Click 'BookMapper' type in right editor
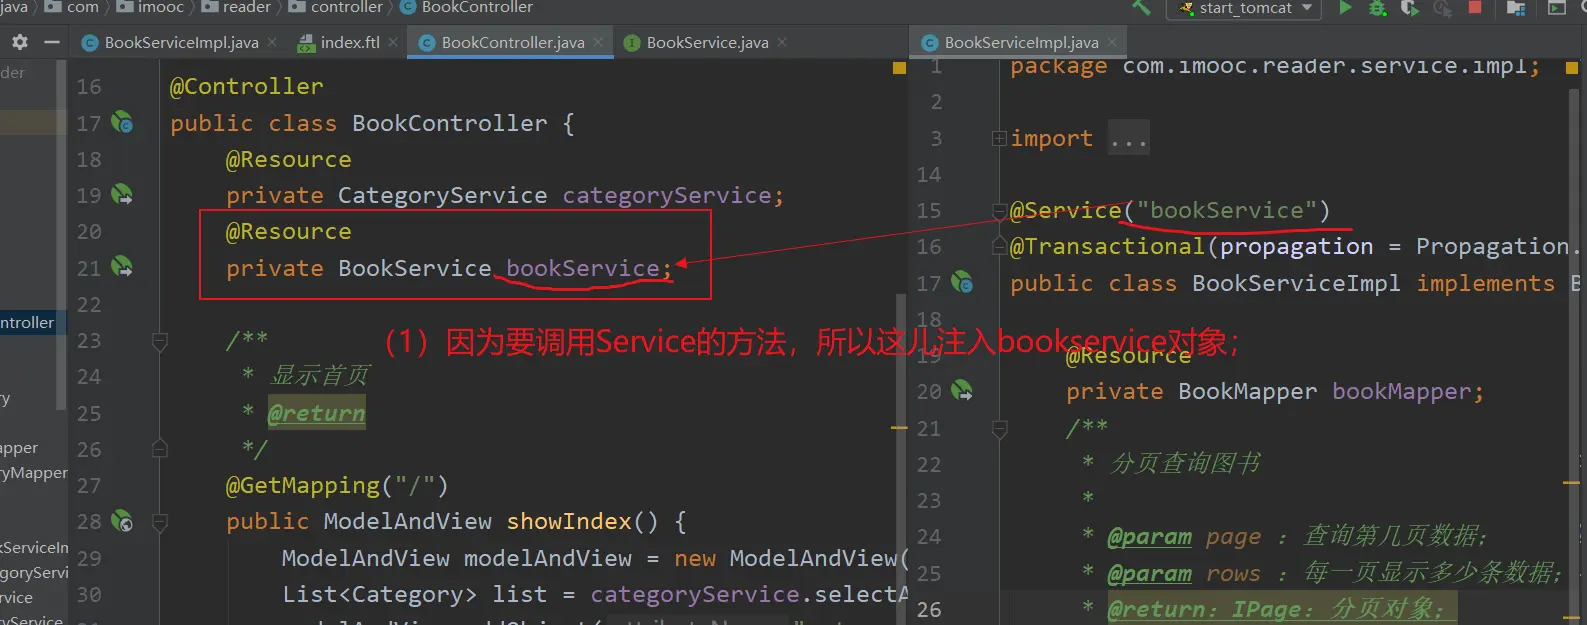Image resolution: width=1587 pixels, height=625 pixels. [x=1247, y=391]
